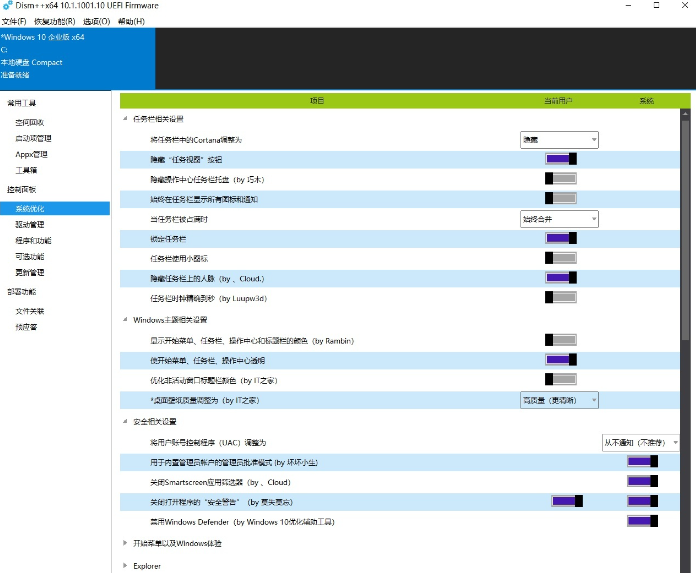Viewport: 696px width, 573px height.
Task: Open the 始终合并 taskbar dropdown
Action: tap(559, 218)
